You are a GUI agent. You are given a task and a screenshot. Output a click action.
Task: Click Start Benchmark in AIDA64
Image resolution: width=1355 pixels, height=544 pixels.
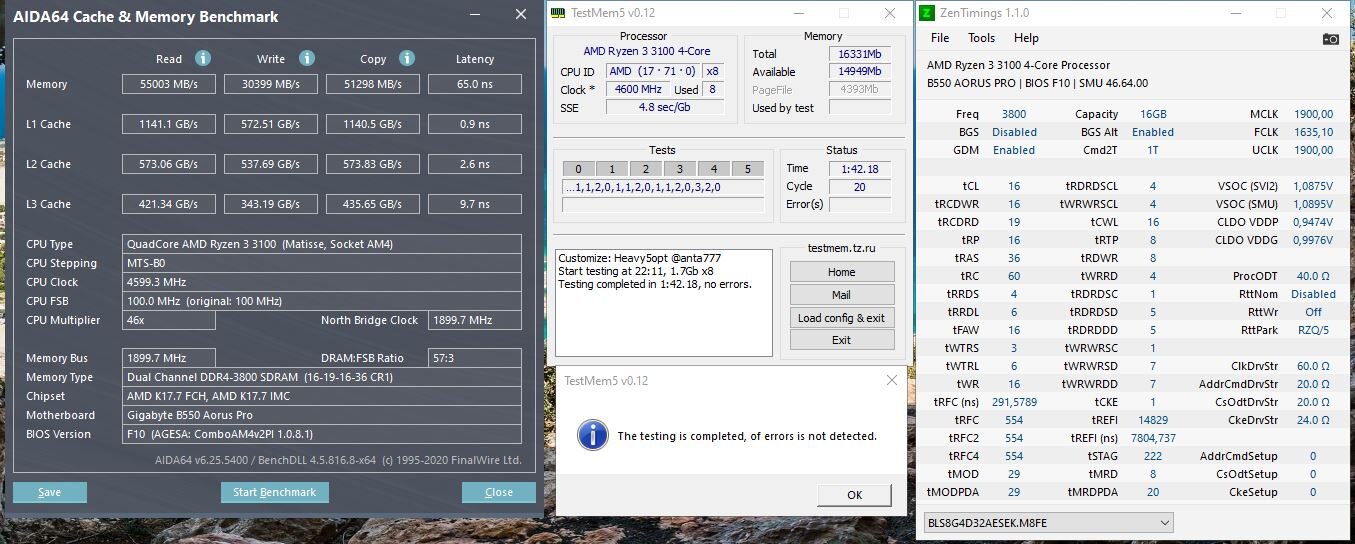pos(274,492)
